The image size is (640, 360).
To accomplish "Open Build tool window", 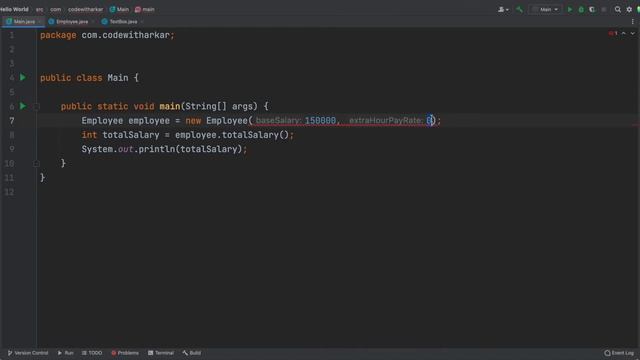I will [191, 353].
